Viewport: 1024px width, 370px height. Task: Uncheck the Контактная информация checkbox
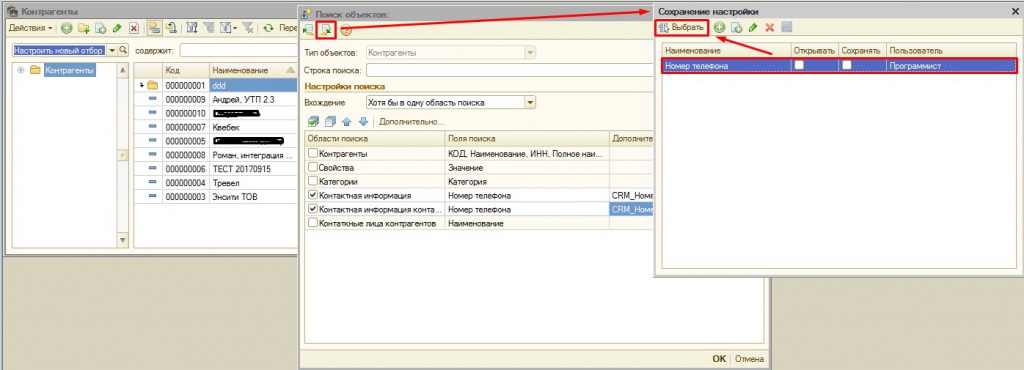pos(313,195)
